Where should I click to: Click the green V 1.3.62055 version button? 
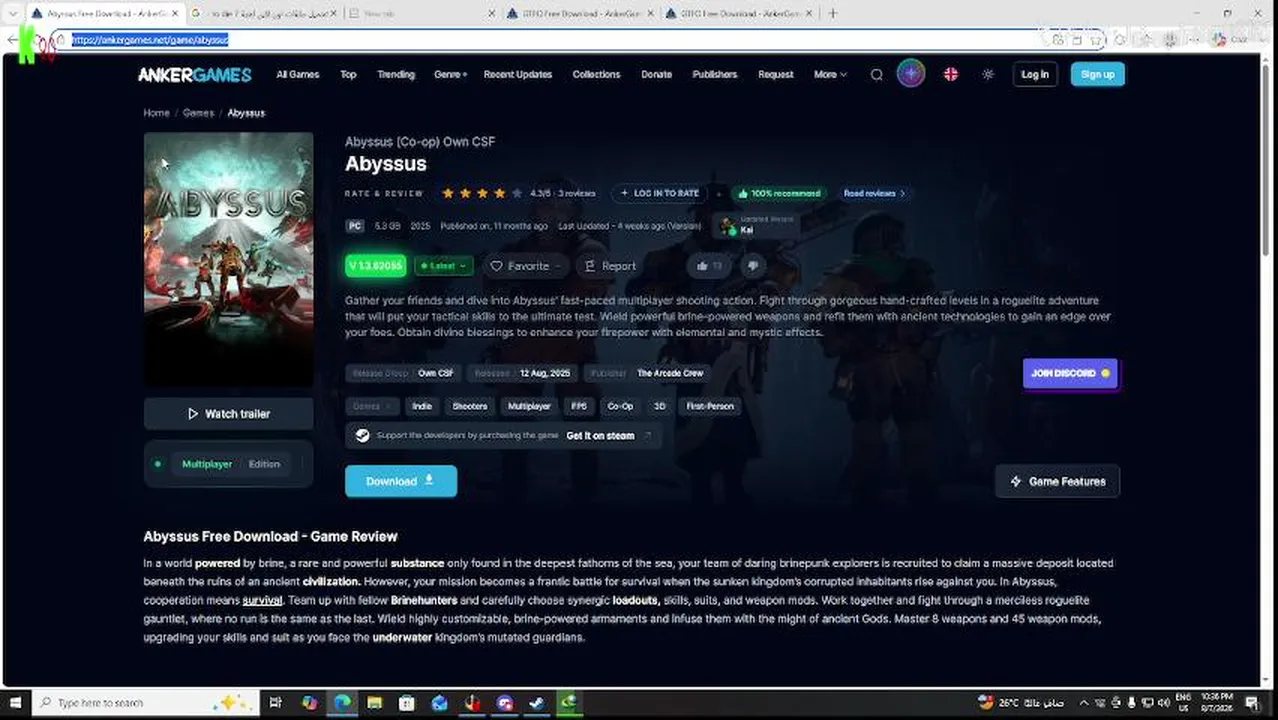tap(376, 266)
